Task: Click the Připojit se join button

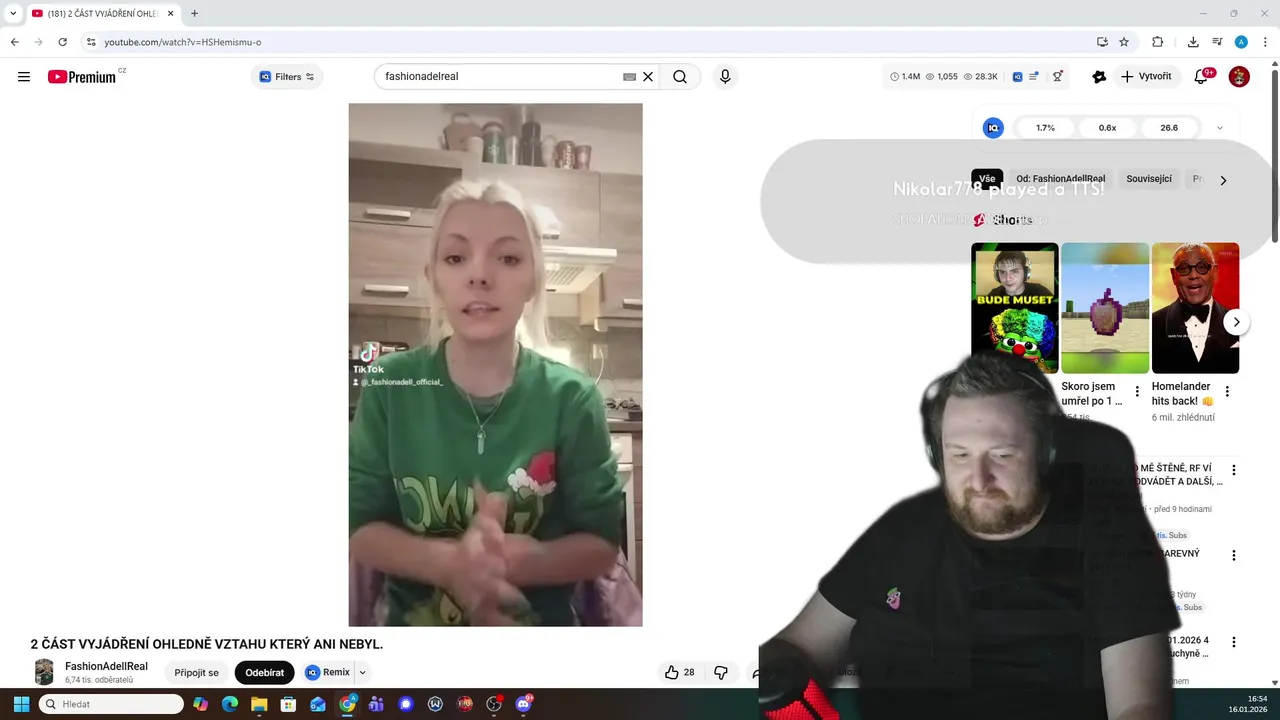Action: point(196,673)
